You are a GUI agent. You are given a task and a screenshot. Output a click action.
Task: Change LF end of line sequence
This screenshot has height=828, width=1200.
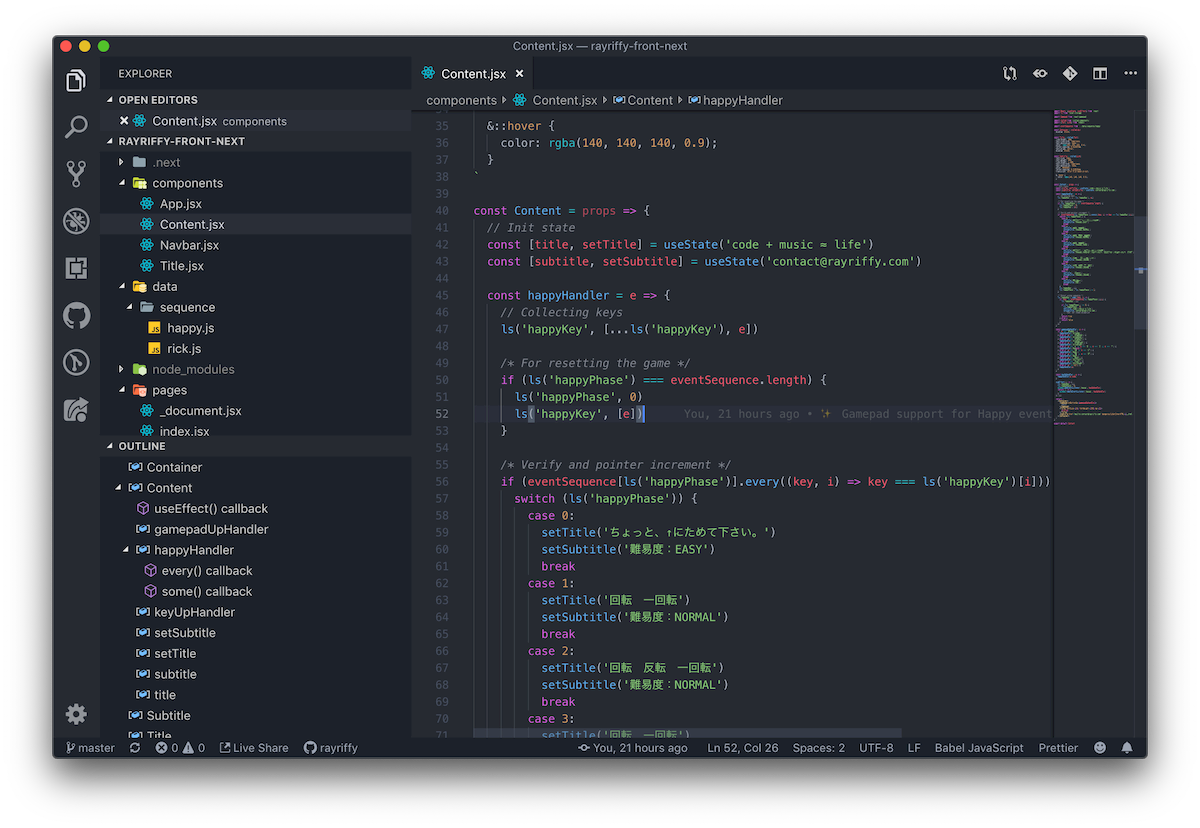[x=914, y=748]
